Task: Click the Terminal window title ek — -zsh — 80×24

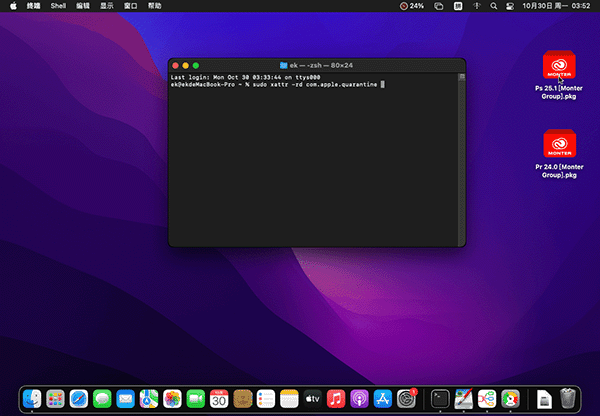Action: point(321,65)
